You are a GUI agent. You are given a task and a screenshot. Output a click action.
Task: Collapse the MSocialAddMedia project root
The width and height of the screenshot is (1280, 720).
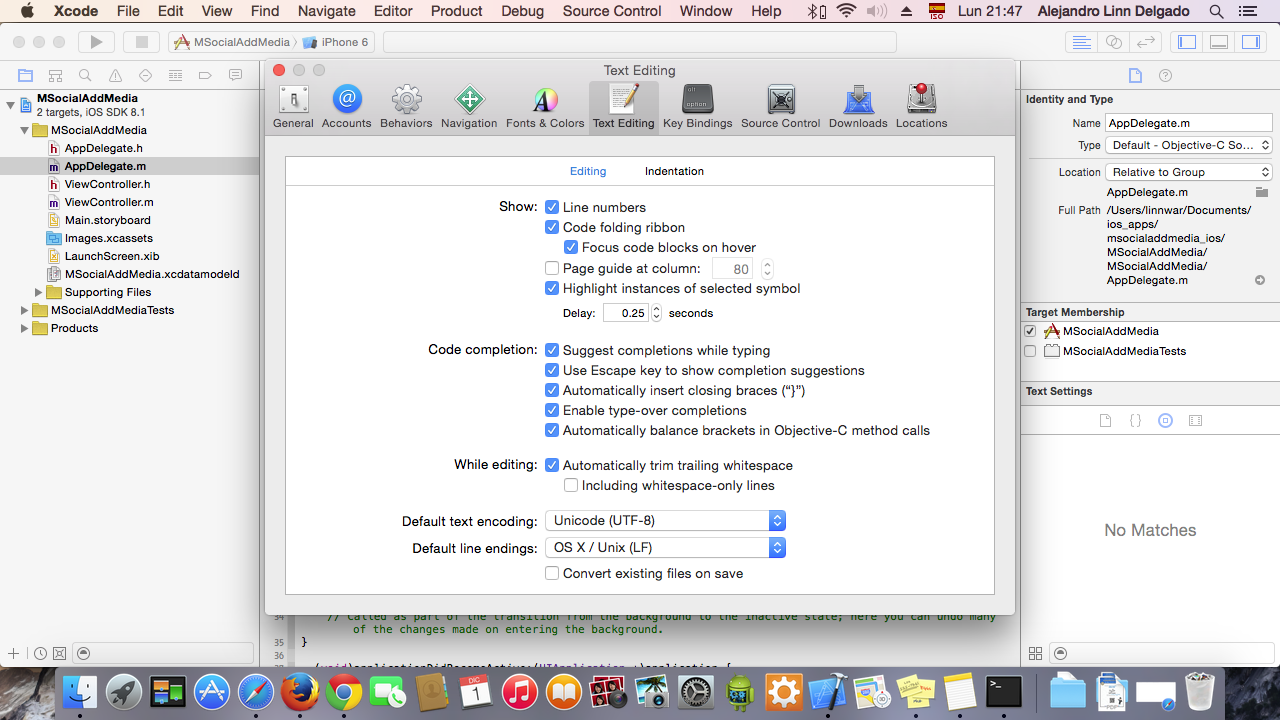pyautogui.click(x=11, y=104)
